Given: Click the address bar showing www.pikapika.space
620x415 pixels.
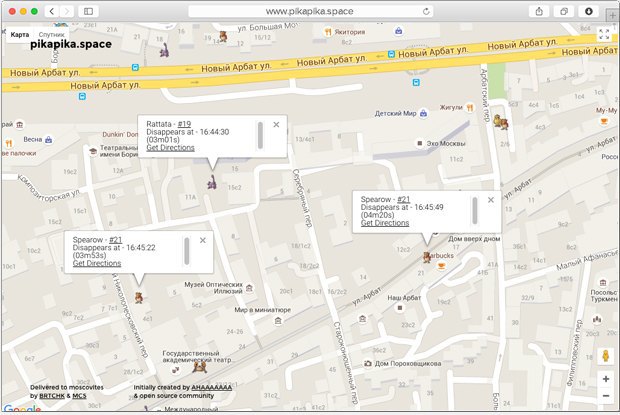Looking at the screenshot, I should click(310, 11).
